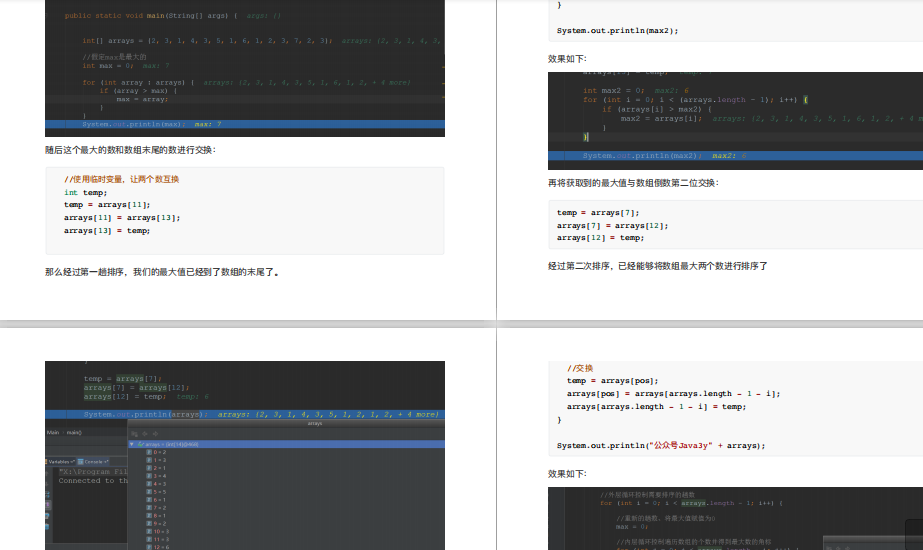Screen dimensions: 923x550
Task: Select the '10 = 3' array element row
Action: (158, 531)
